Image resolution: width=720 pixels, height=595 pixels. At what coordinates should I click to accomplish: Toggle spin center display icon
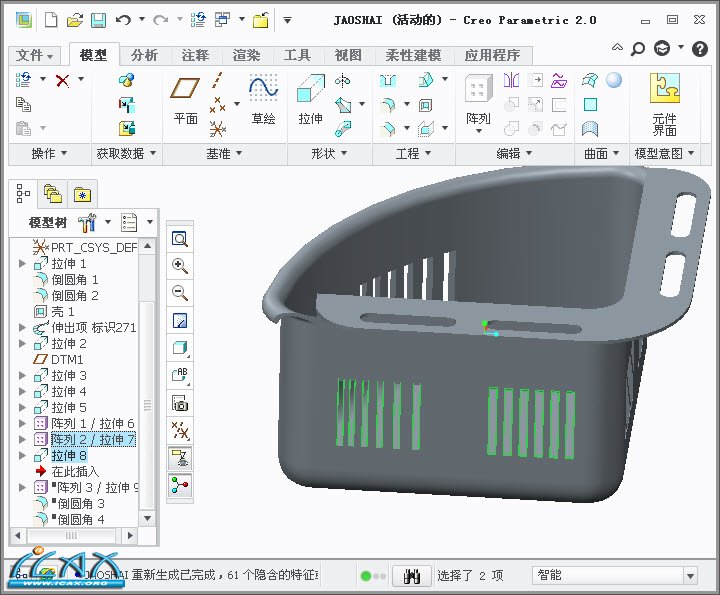click(180, 484)
